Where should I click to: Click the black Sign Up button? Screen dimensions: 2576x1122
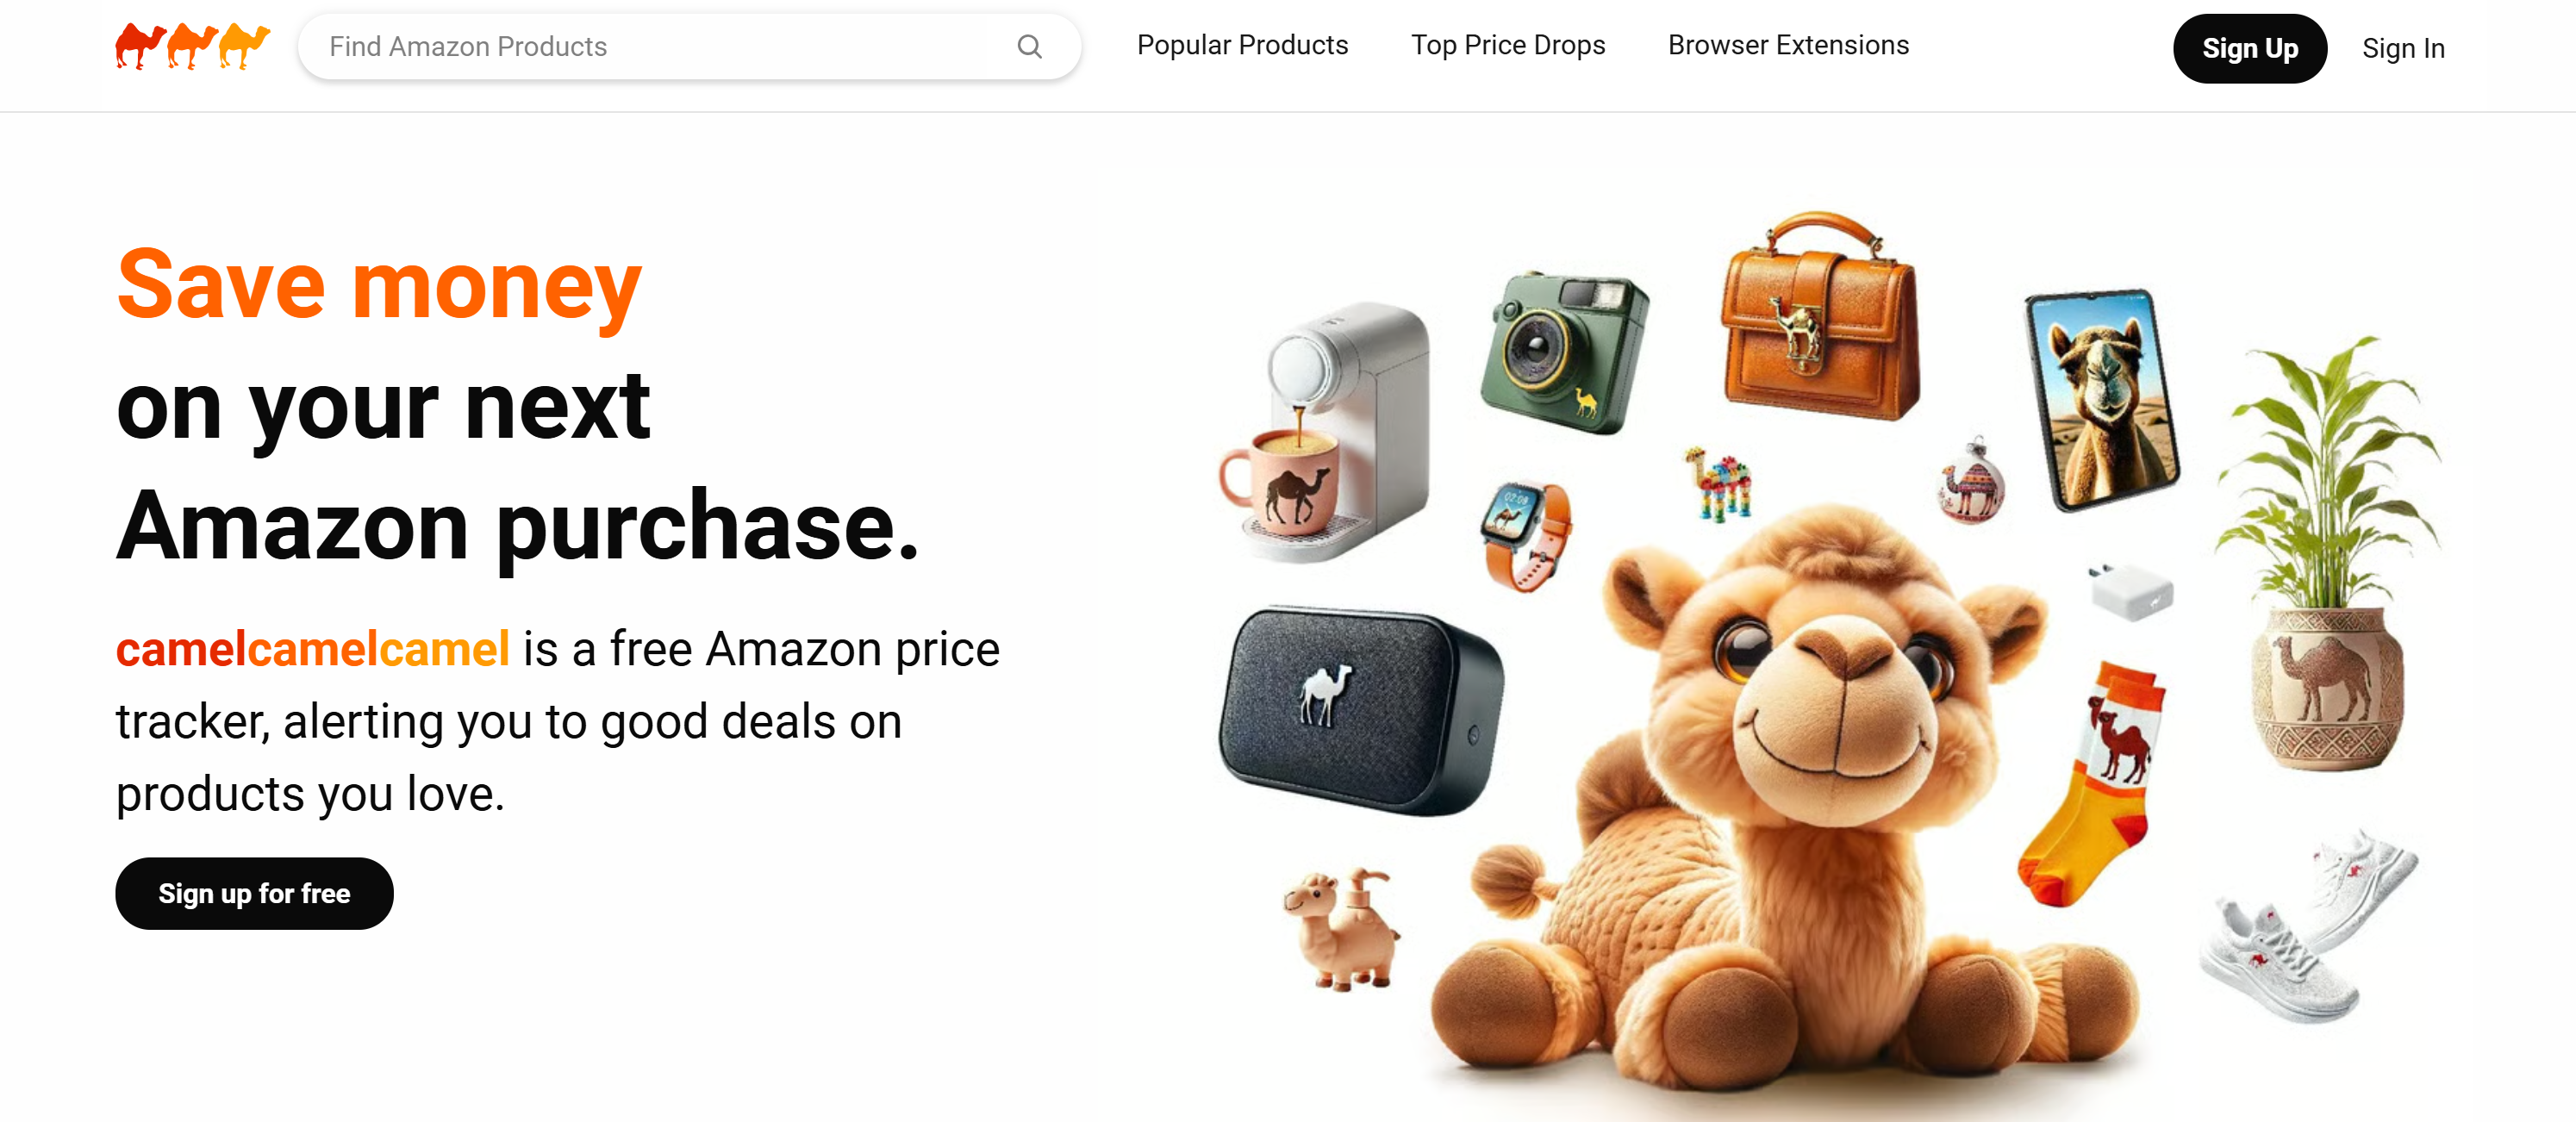coord(2249,48)
